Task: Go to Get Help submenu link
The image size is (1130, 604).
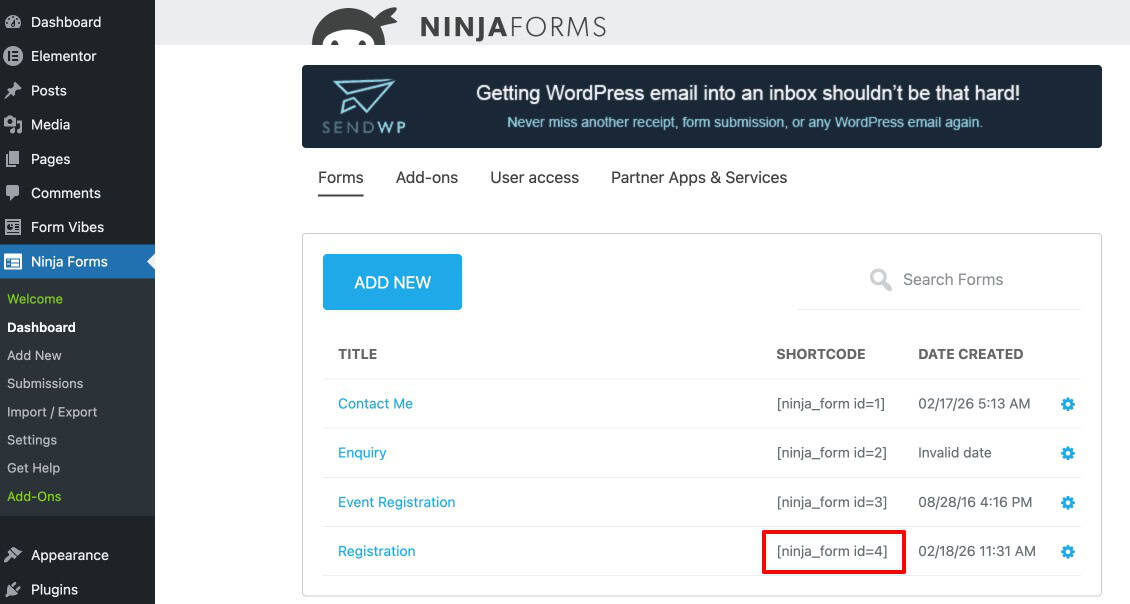Action: [33, 468]
